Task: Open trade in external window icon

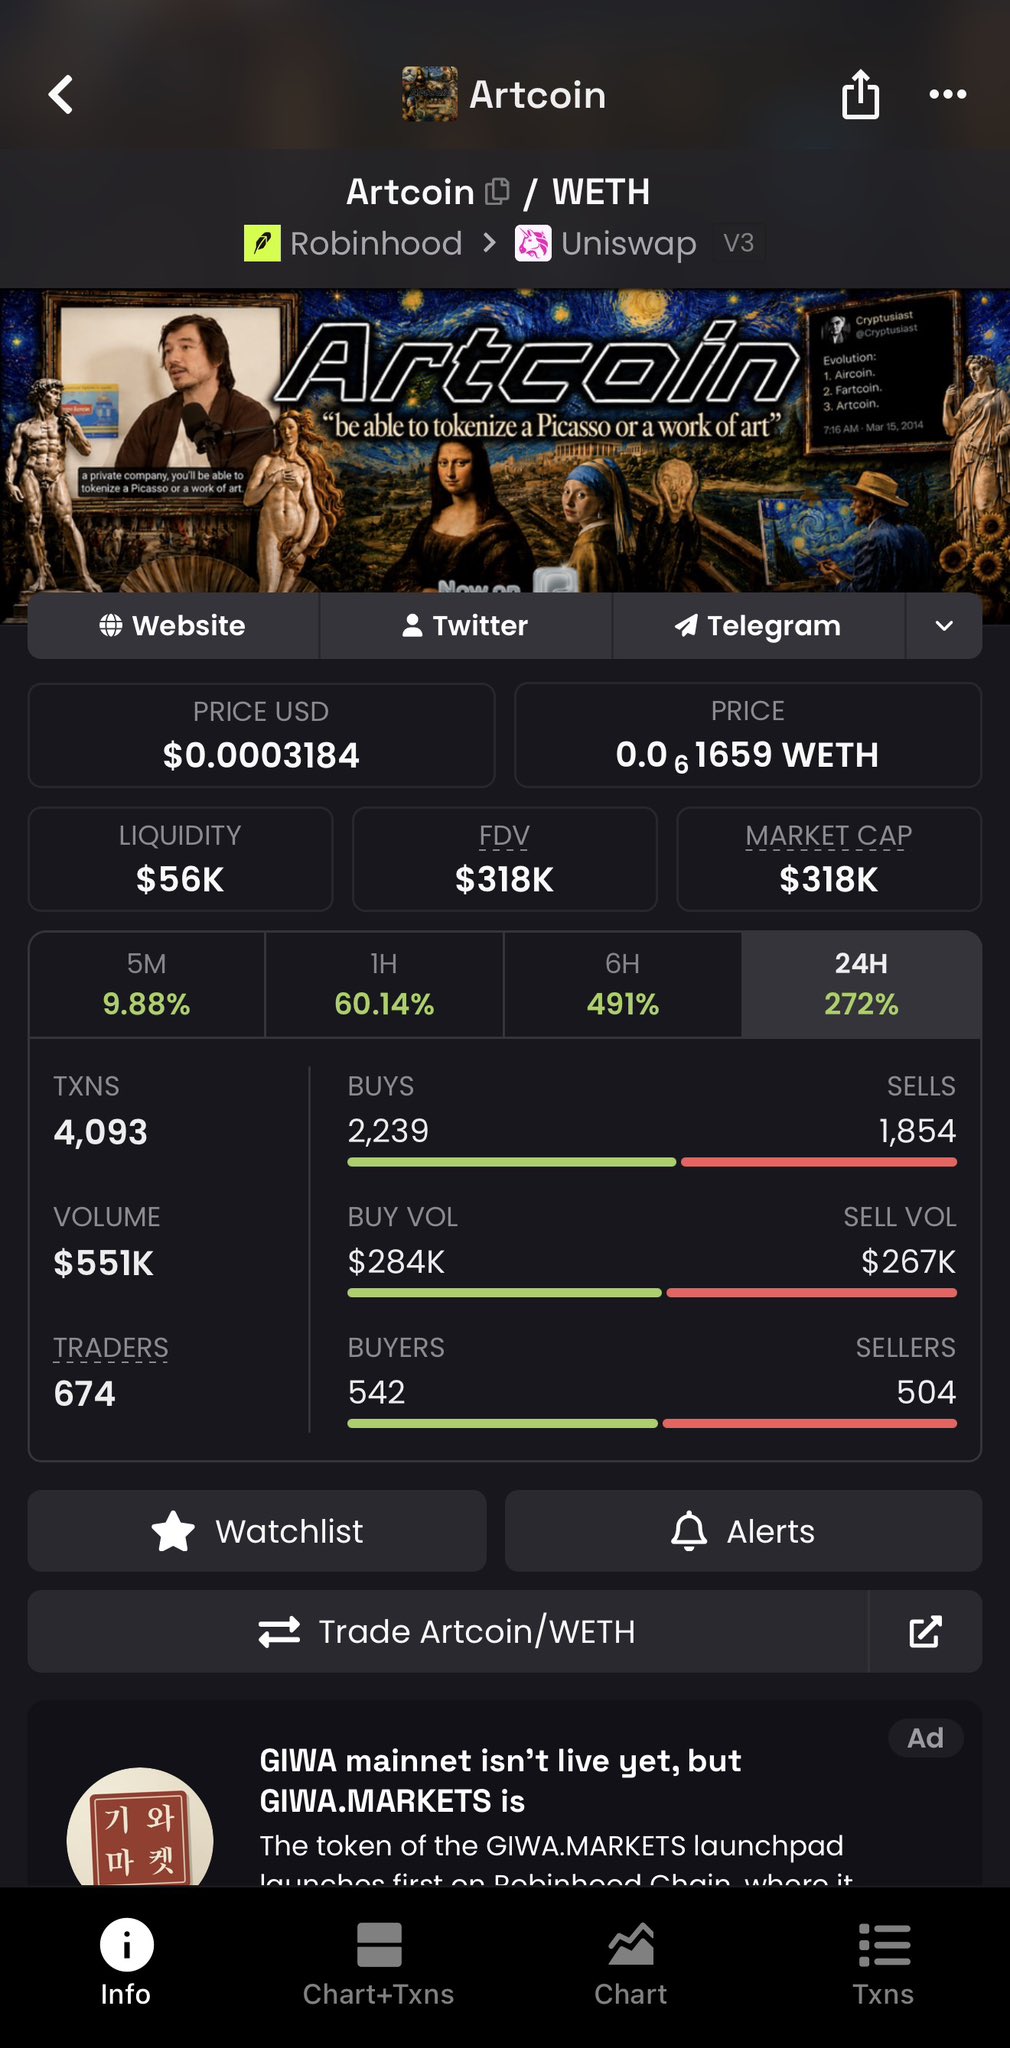Action: tap(925, 1631)
